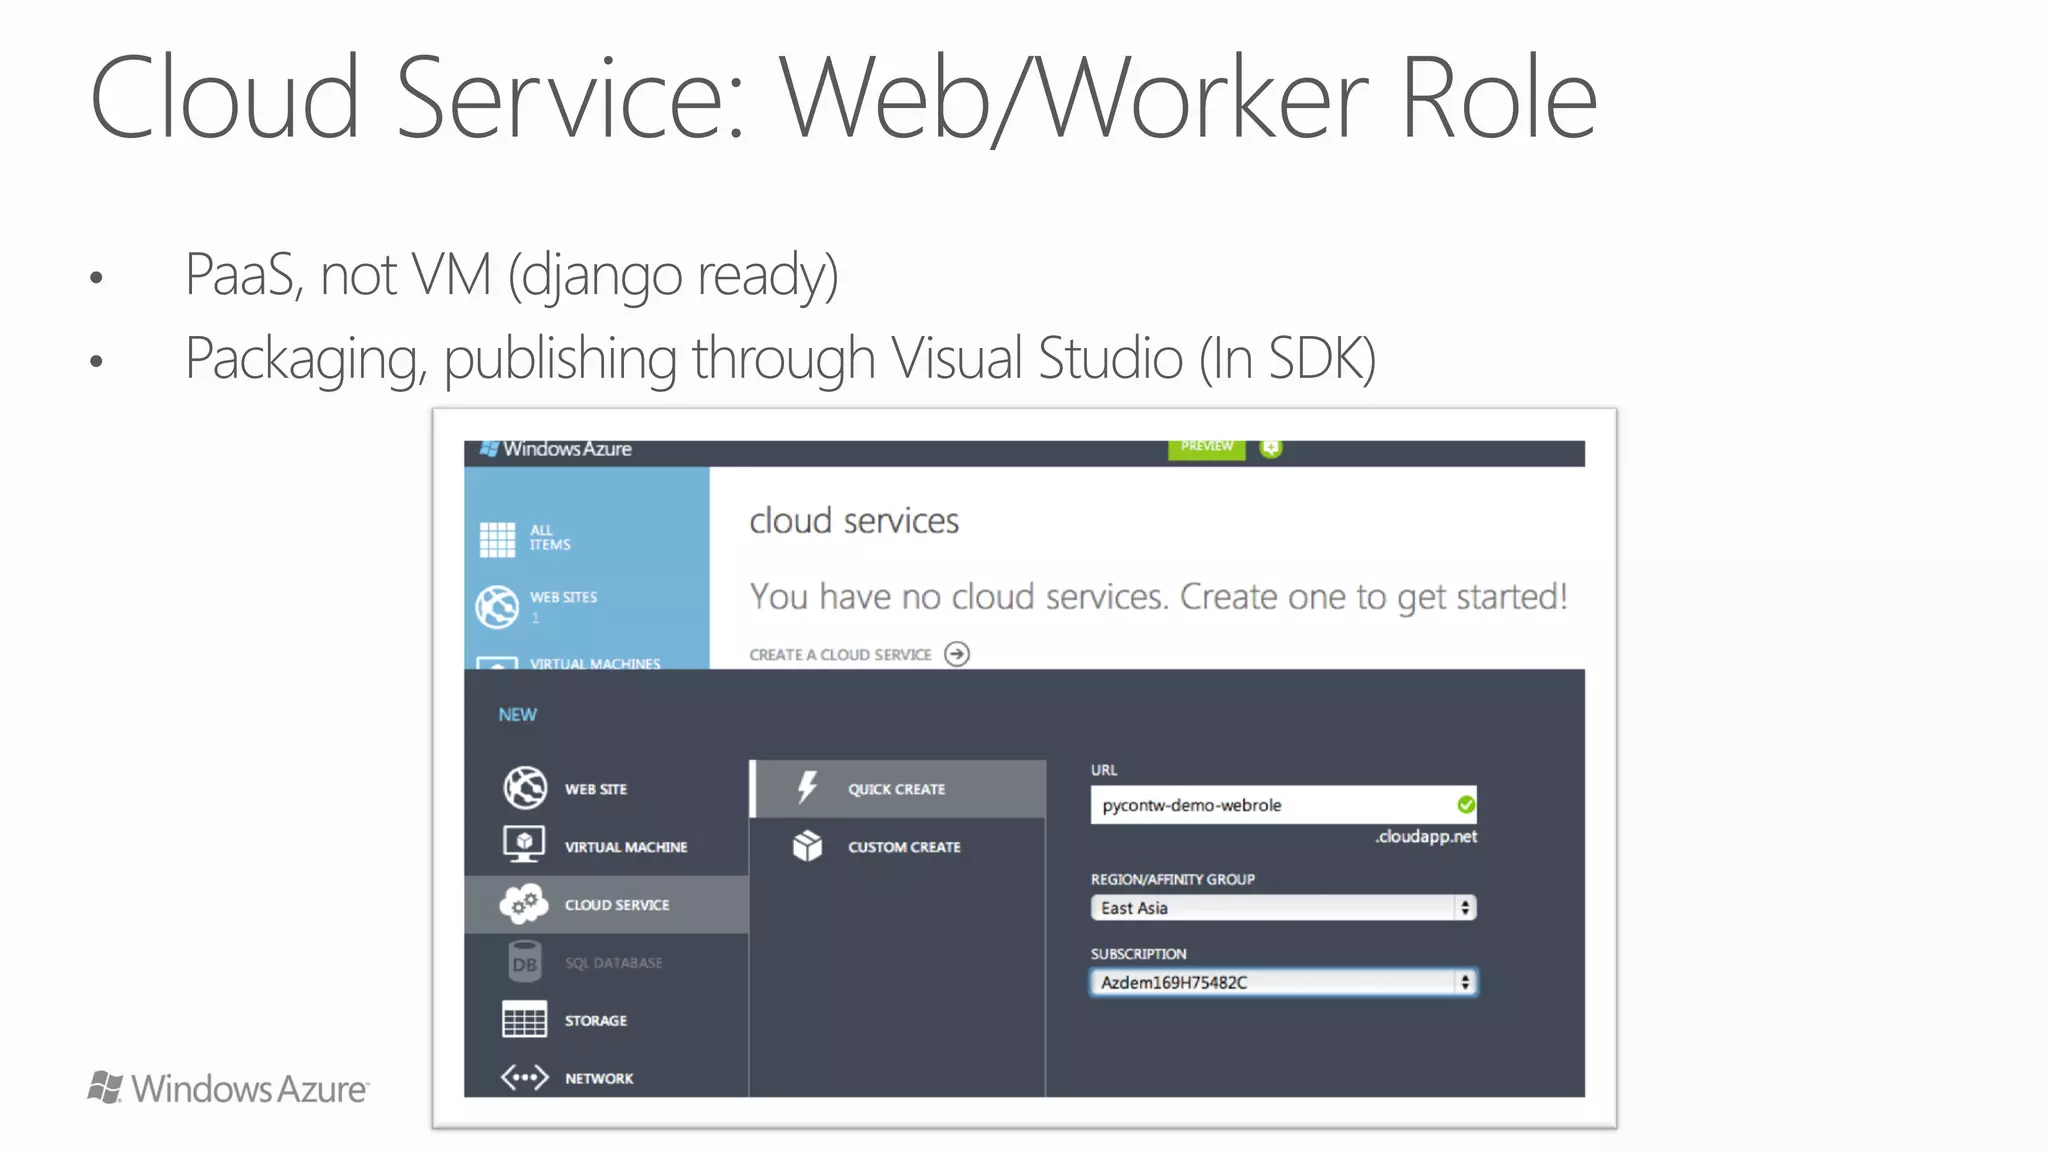Screen dimensions: 2048x1152
Task: Click the Storage table icon
Action: pyautogui.click(x=524, y=1020)
